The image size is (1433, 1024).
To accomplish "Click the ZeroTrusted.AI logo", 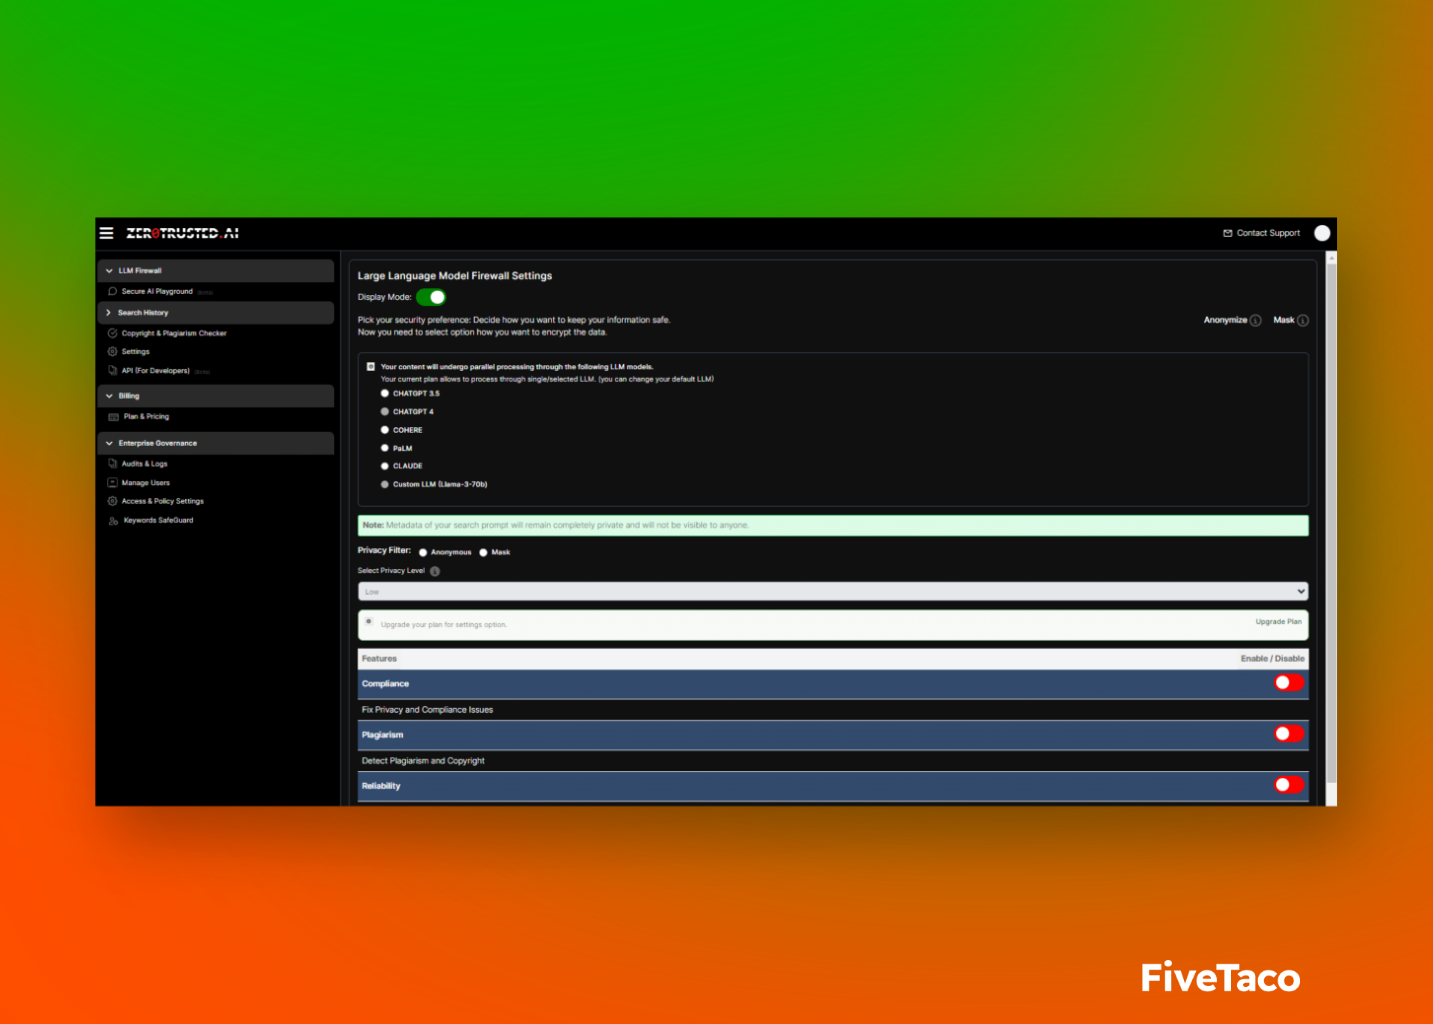I will (182, 233).
